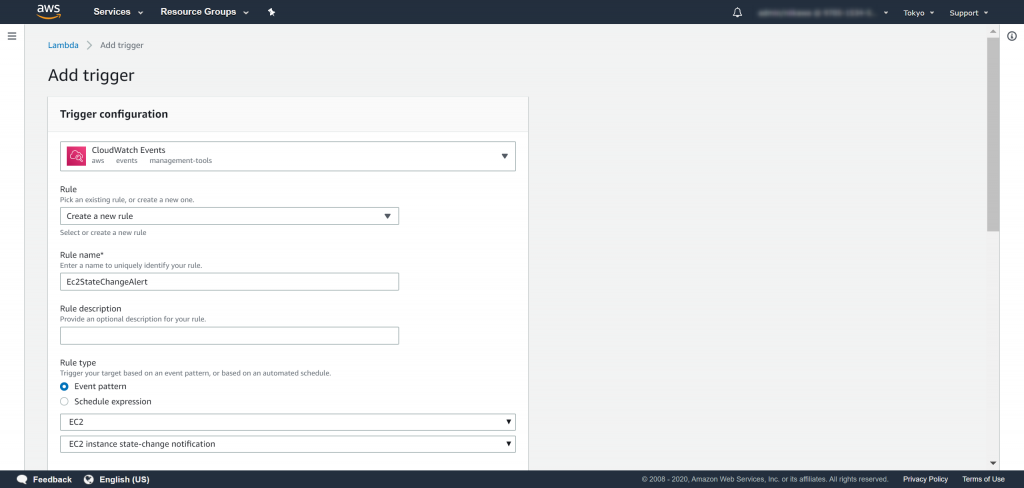Open the info panel icon
1024x488 pixels.
coord(1012,36)
